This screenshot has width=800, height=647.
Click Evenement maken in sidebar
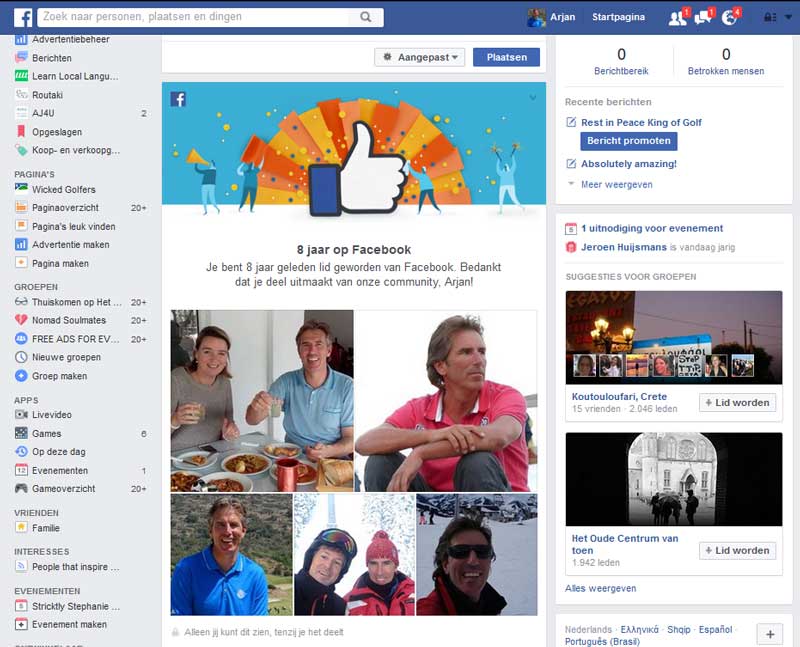click(x=69, y=625)
